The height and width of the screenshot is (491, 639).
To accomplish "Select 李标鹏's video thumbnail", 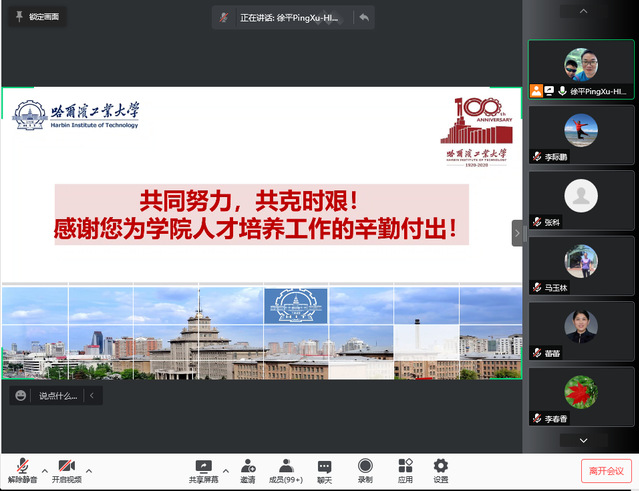I will [x=581, y=134].
